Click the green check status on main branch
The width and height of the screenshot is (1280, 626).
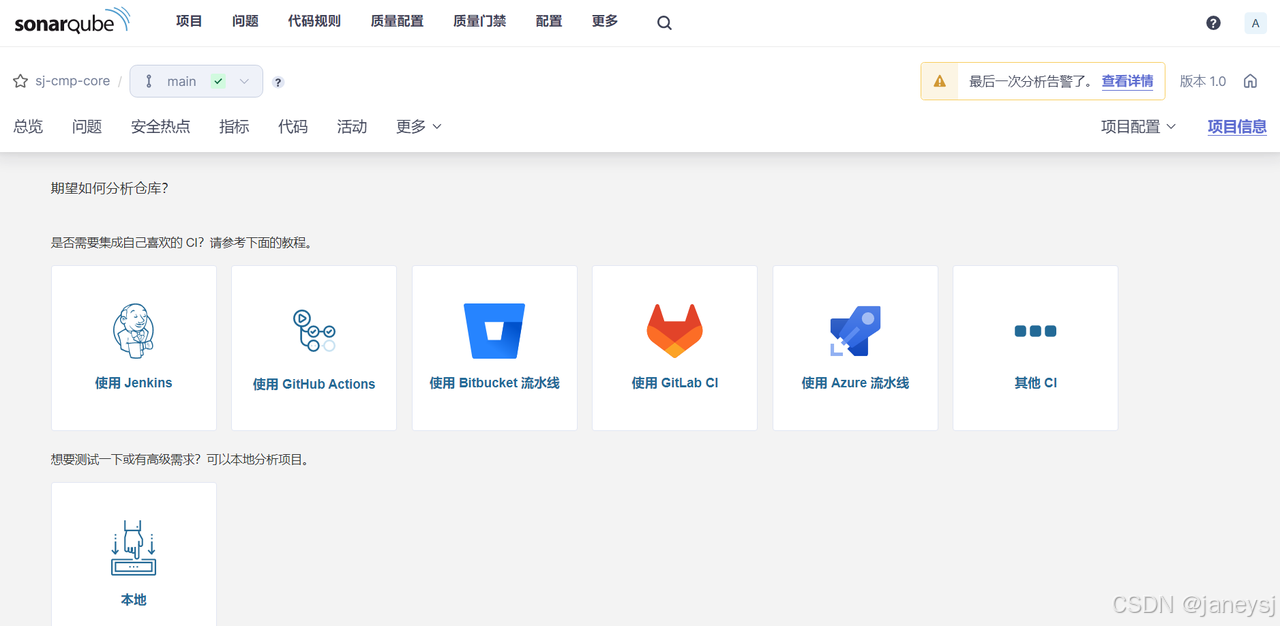[218, 81]
